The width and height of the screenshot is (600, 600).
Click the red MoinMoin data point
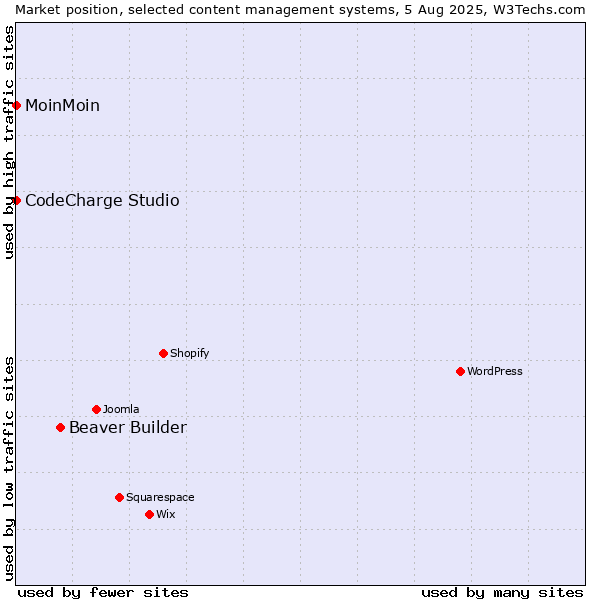click(16, 105)
